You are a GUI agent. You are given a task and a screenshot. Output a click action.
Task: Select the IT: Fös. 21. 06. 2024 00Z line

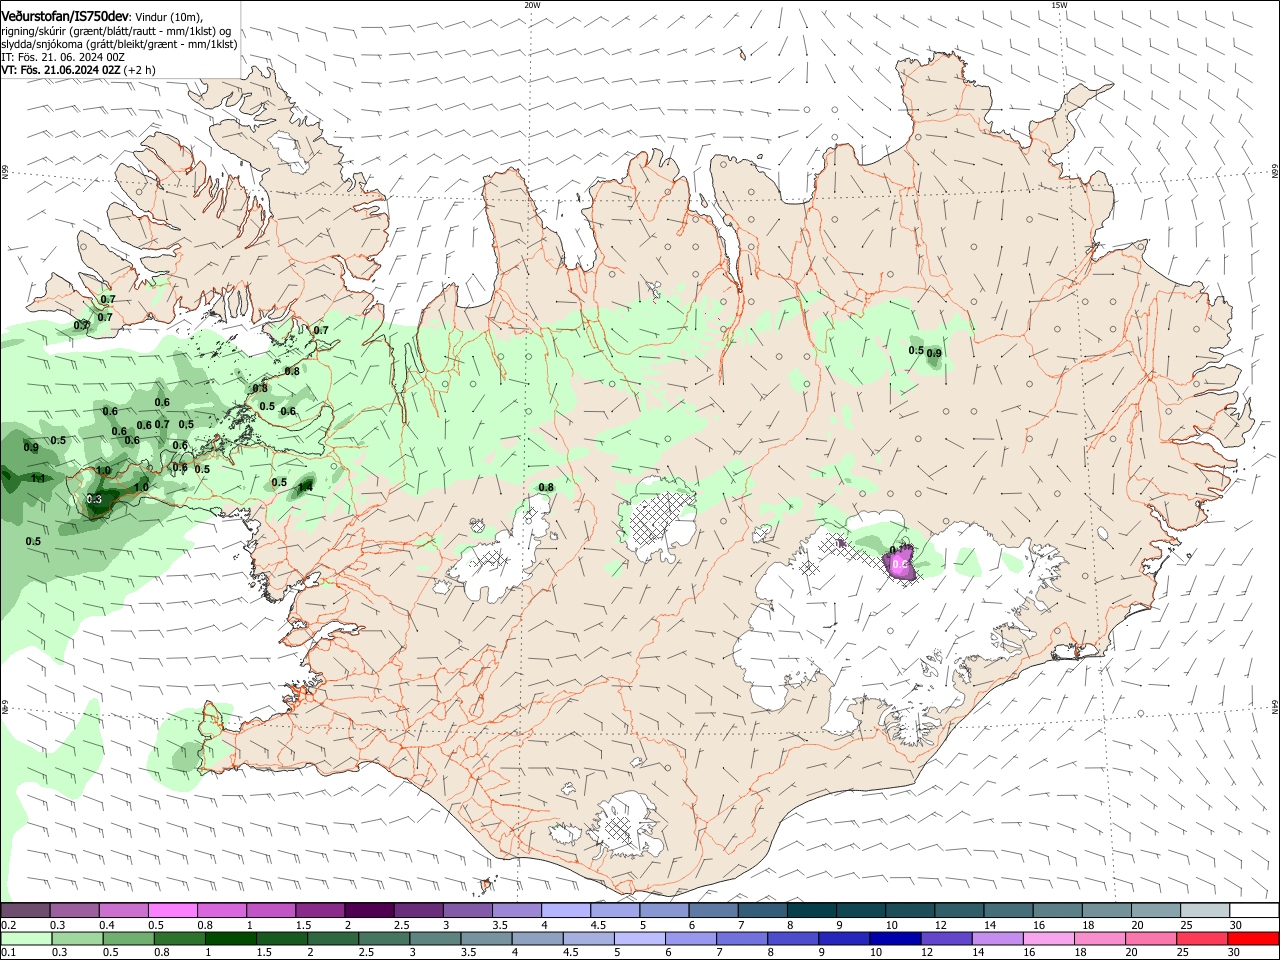click(x=63, y=57)
